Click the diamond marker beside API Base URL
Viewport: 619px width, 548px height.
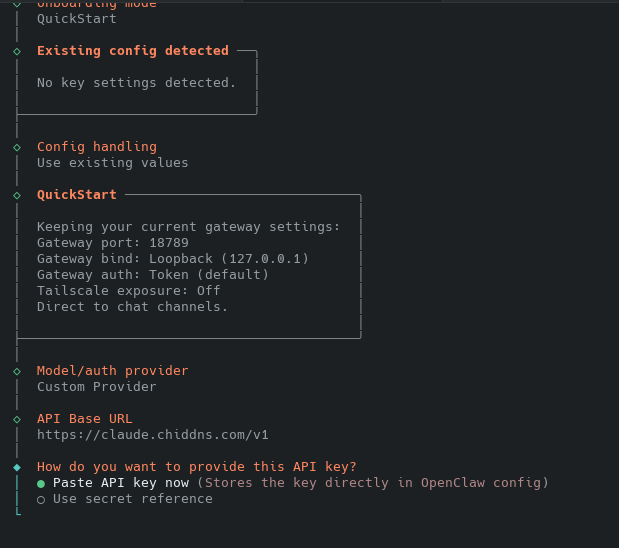coord(17,419)
